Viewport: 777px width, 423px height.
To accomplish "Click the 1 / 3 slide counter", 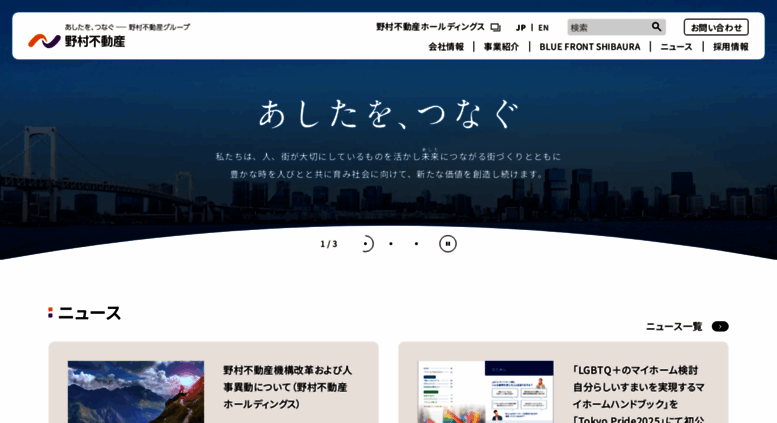I will tap(329, 244).
